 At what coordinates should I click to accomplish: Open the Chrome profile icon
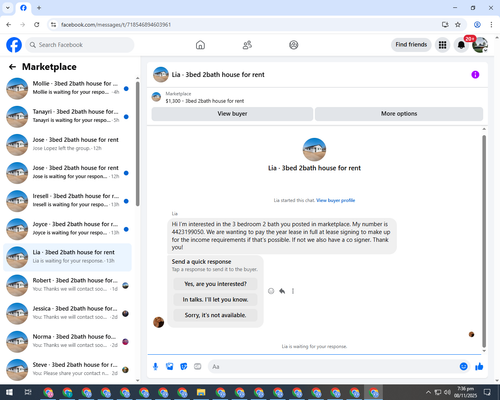pos(477,24)
